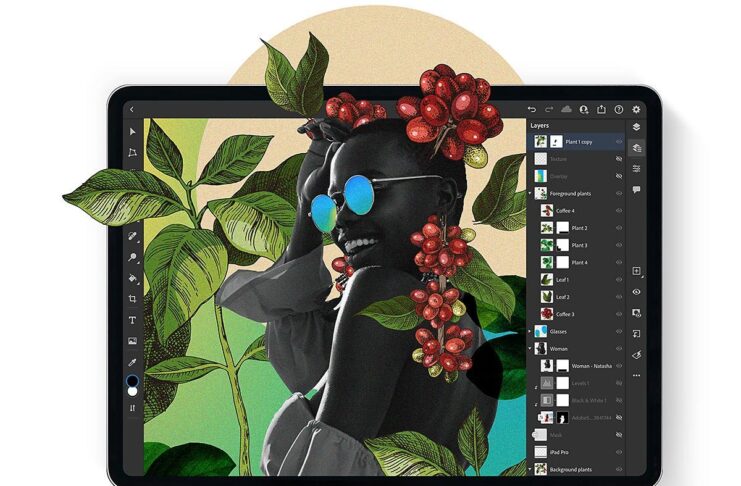Screen dimensions: 741x486
Task: Hide the iPad Pro layer
Action: 619,452
